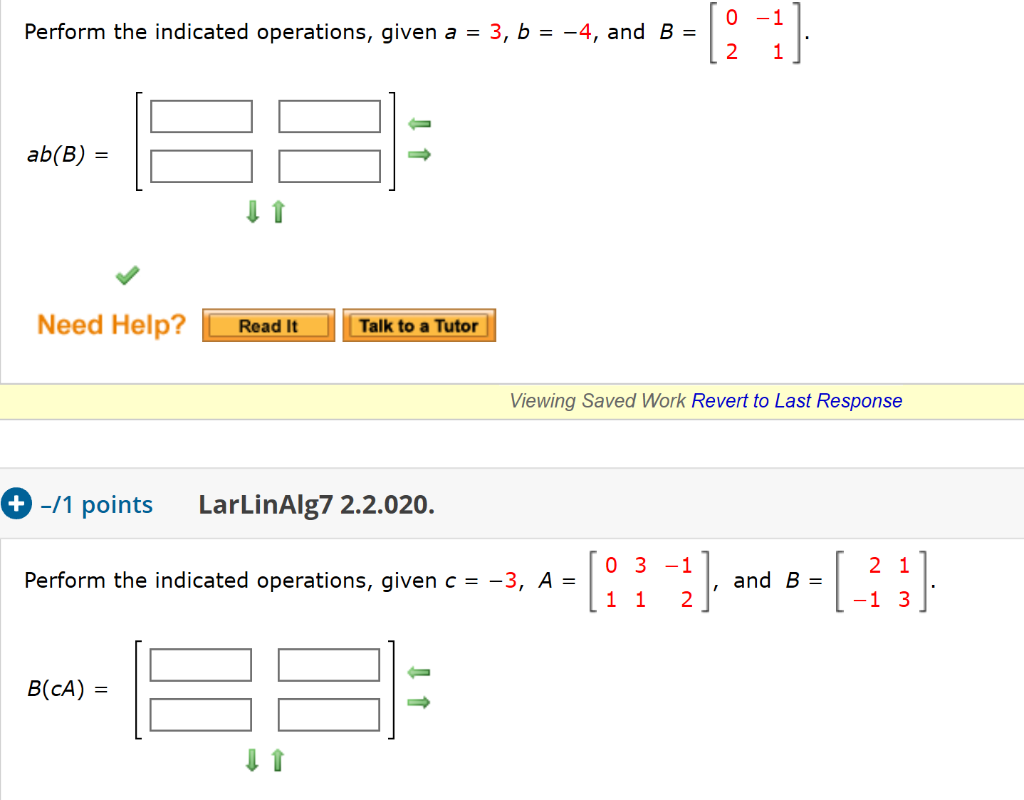Open Revert to Last Response link

coord(795,400)
